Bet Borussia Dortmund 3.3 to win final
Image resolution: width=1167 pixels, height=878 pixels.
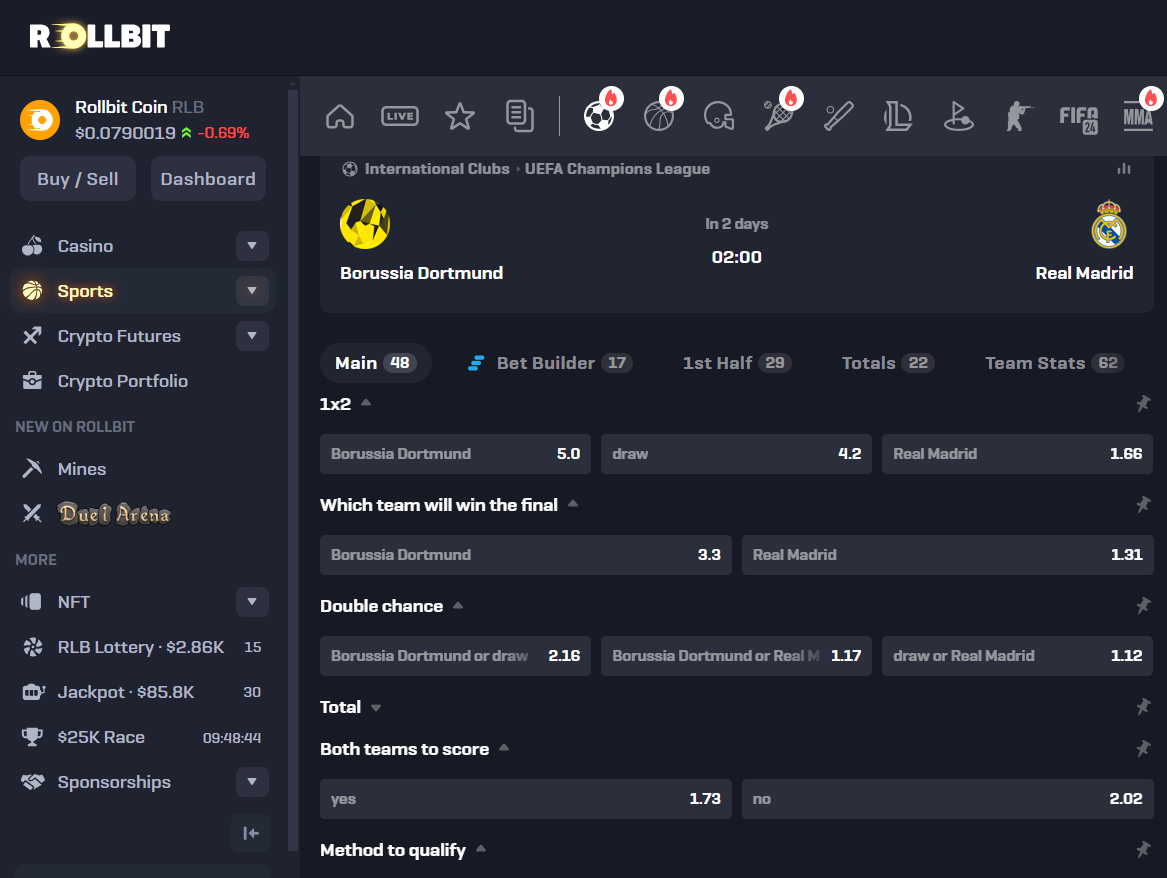(525, 555)
